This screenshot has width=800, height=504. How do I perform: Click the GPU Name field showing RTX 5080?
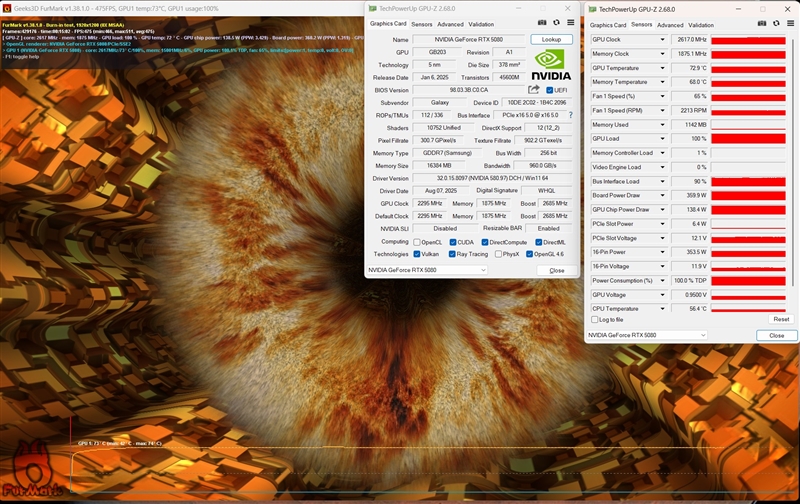pyautogui.click(x=468, y=39)
